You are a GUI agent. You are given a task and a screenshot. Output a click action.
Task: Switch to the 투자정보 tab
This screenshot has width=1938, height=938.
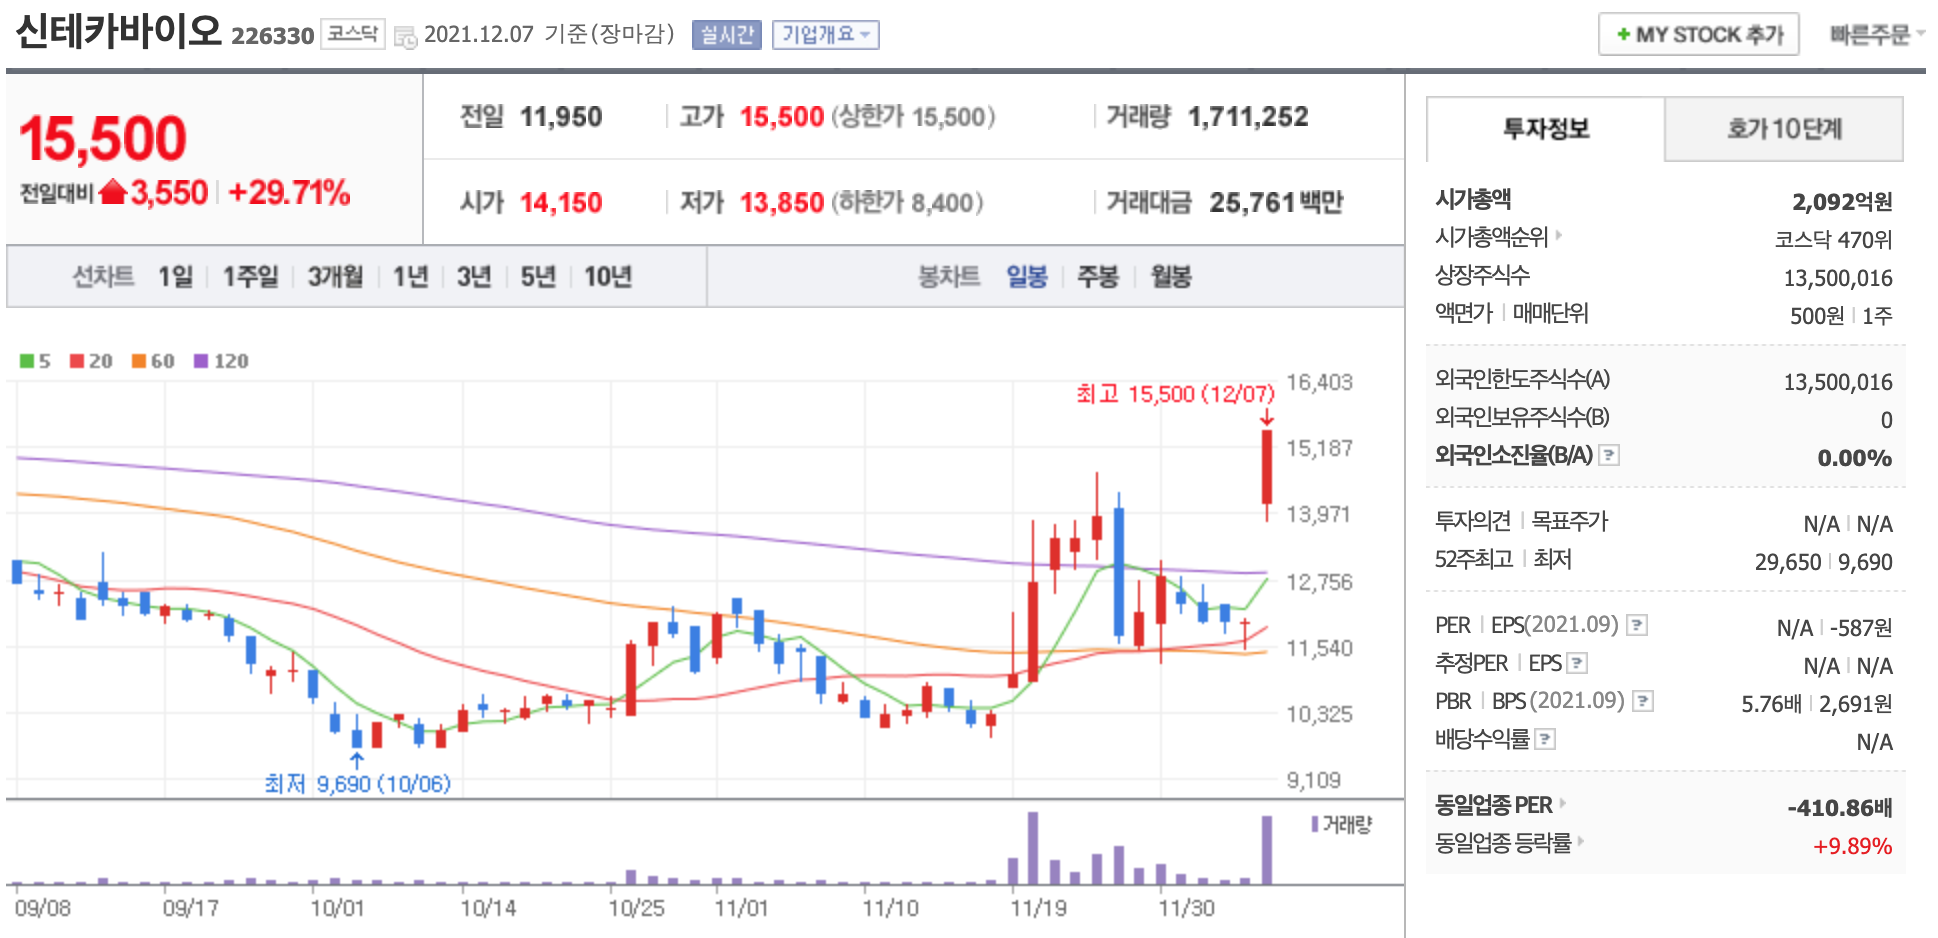tap(1546, 129)
